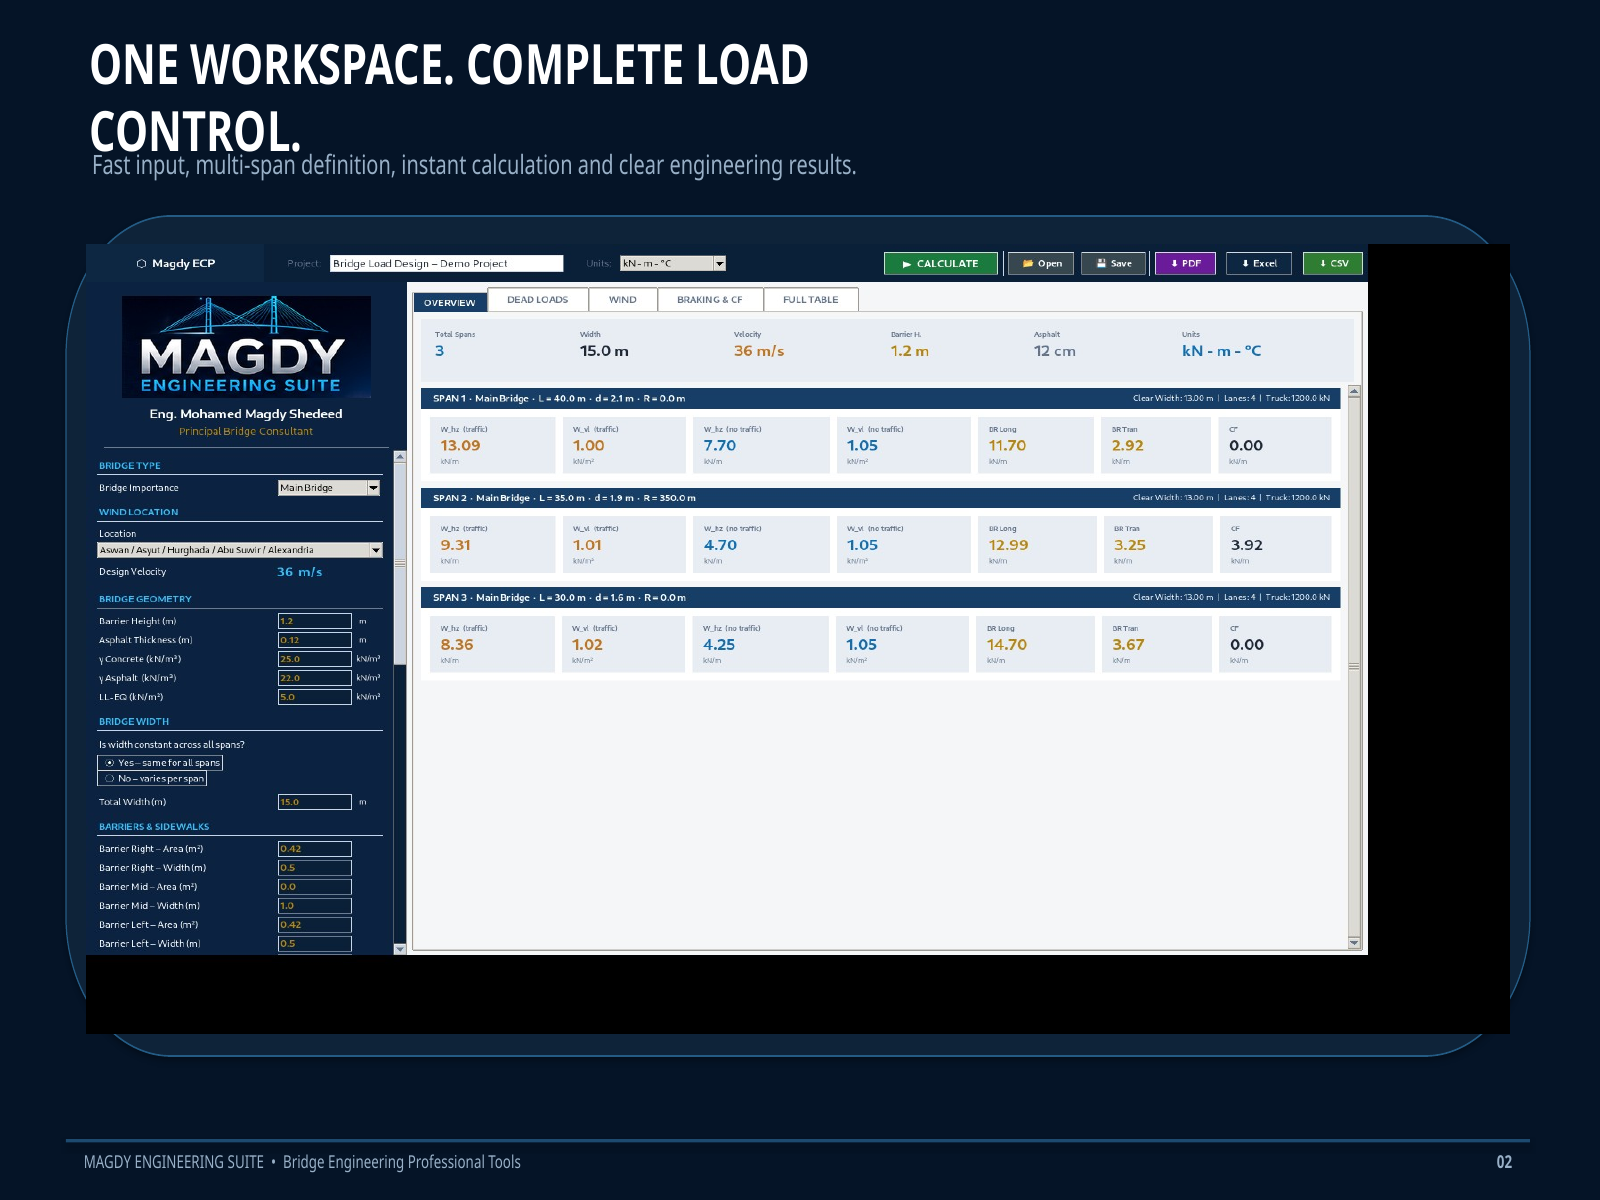Click the SPAN 2 header bar
The image size is (1600, 1200).
(x=880, y=498)
